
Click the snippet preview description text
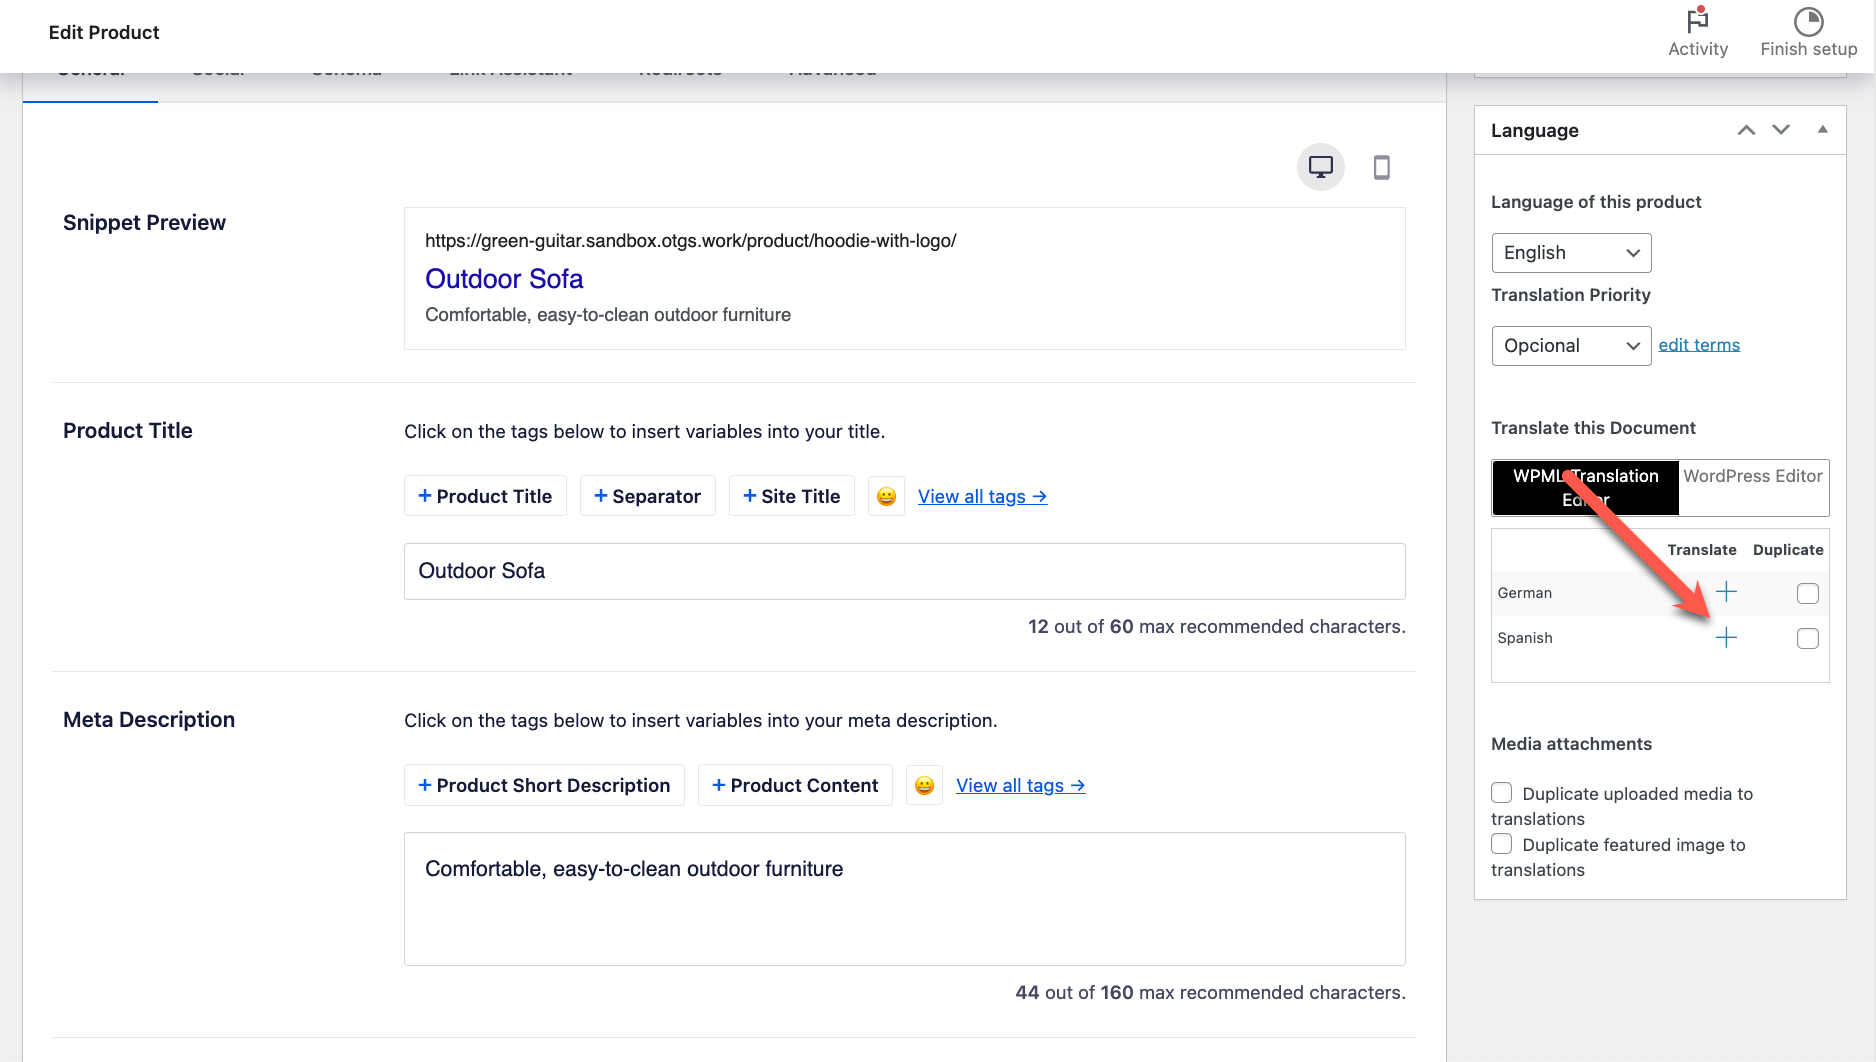608,315
